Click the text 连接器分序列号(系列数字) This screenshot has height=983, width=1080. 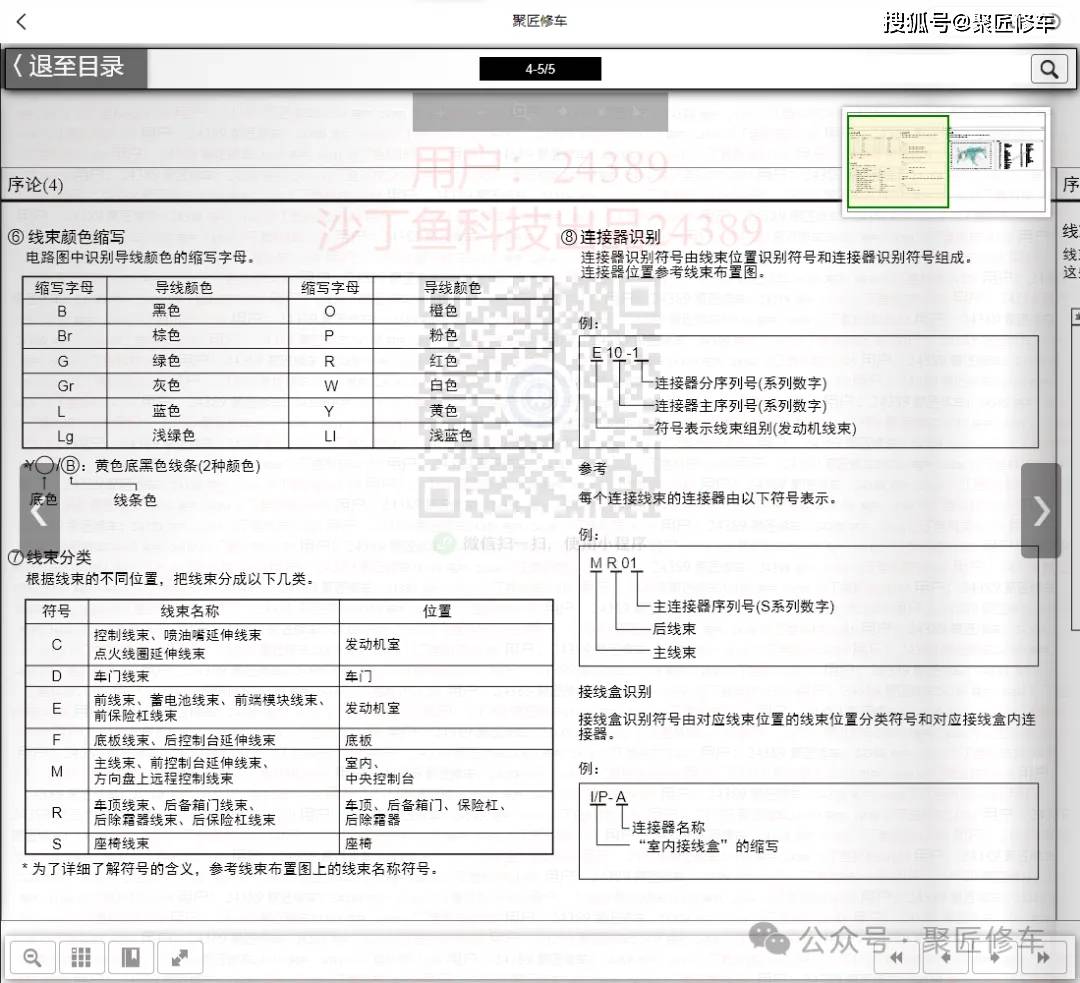(740, 383)
